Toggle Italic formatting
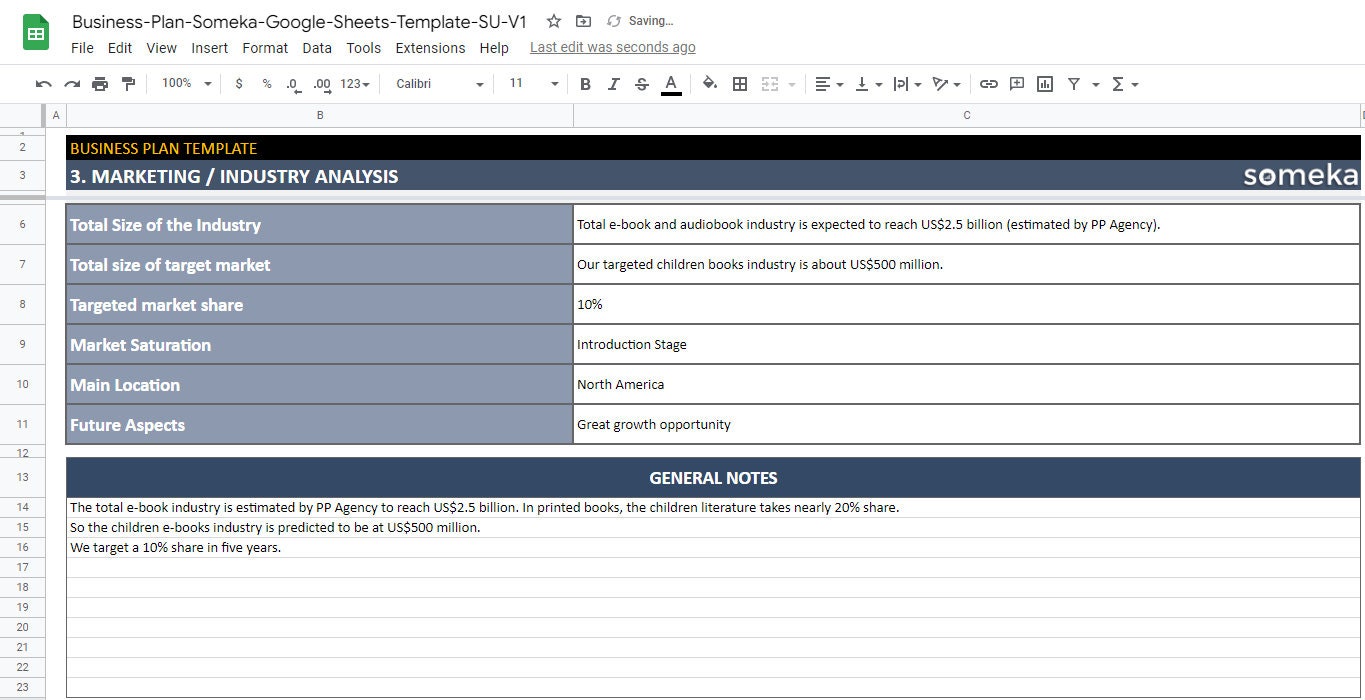 click(614, 84)
